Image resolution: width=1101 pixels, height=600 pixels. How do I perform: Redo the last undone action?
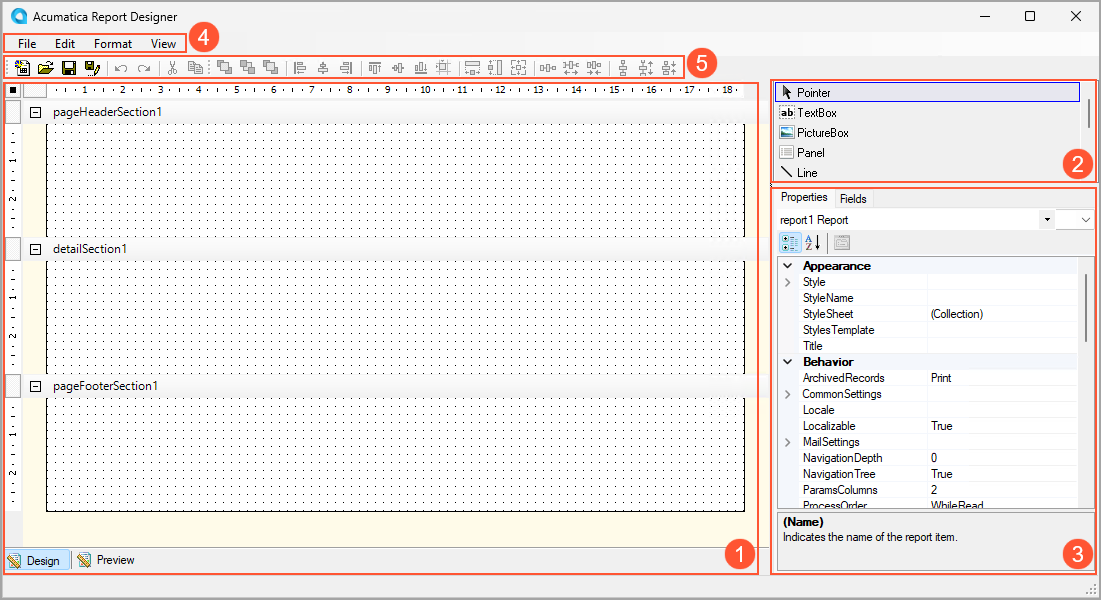[144, 68]
